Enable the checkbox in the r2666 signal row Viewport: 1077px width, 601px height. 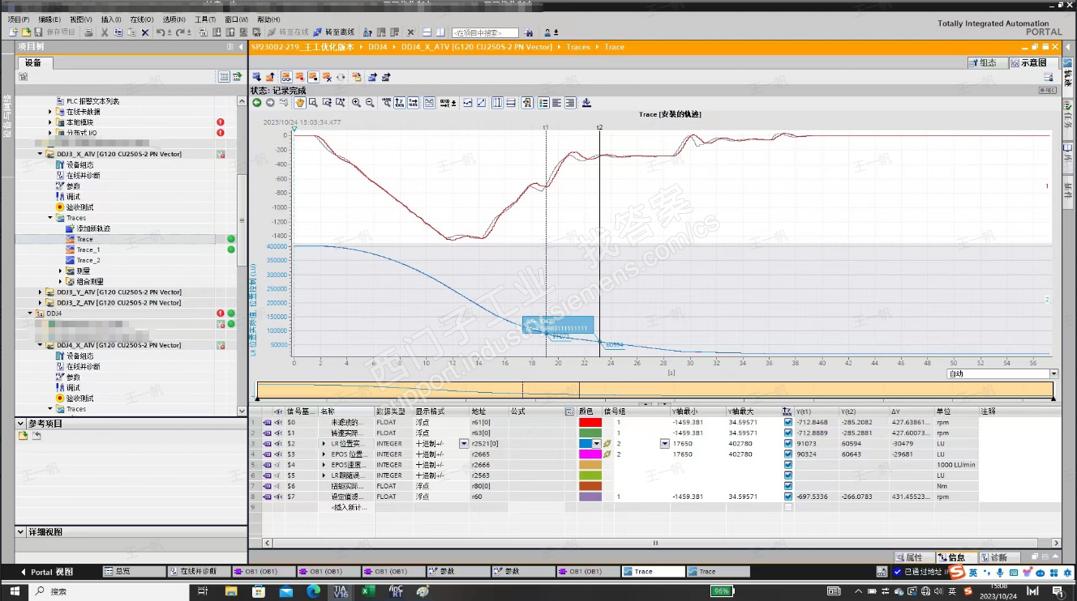click(788, 465)
